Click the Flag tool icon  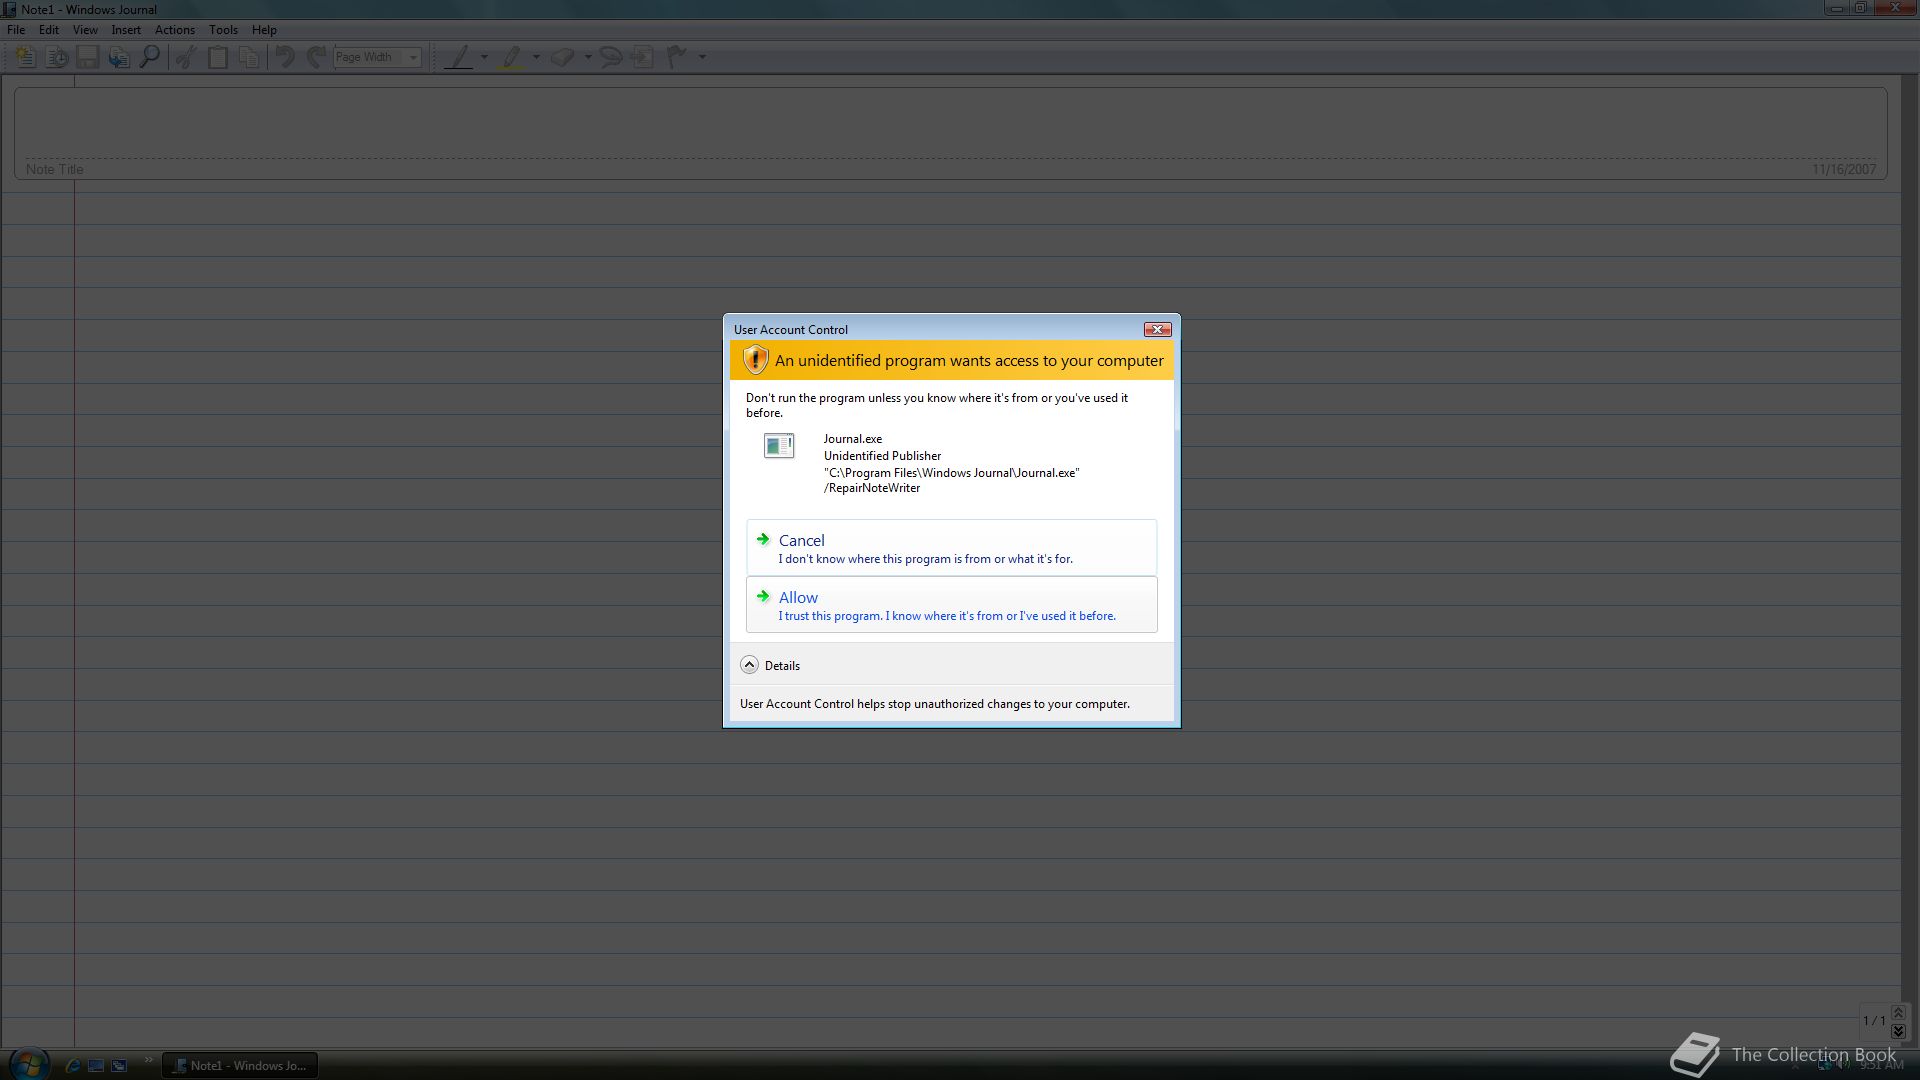677,57
